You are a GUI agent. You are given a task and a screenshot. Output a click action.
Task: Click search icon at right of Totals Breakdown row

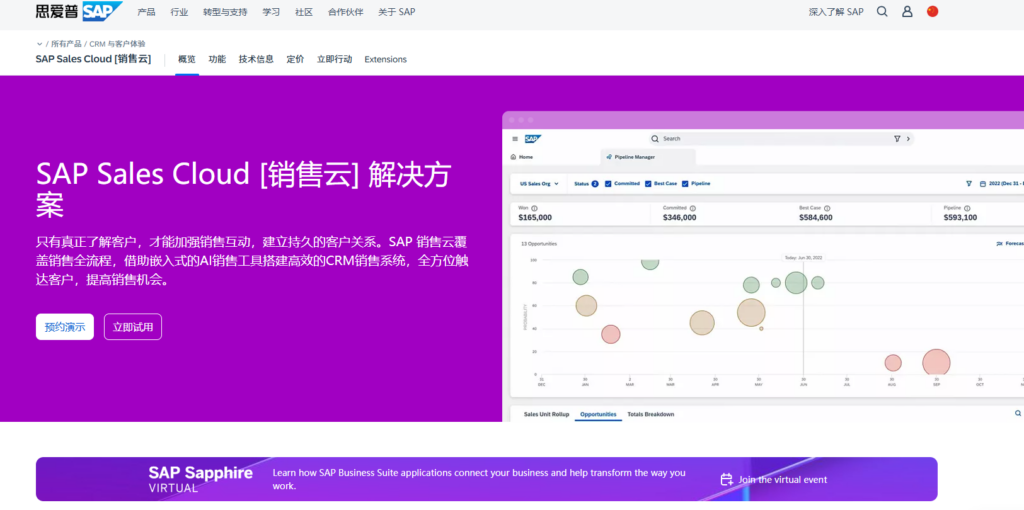click(x=1017, y=413)
